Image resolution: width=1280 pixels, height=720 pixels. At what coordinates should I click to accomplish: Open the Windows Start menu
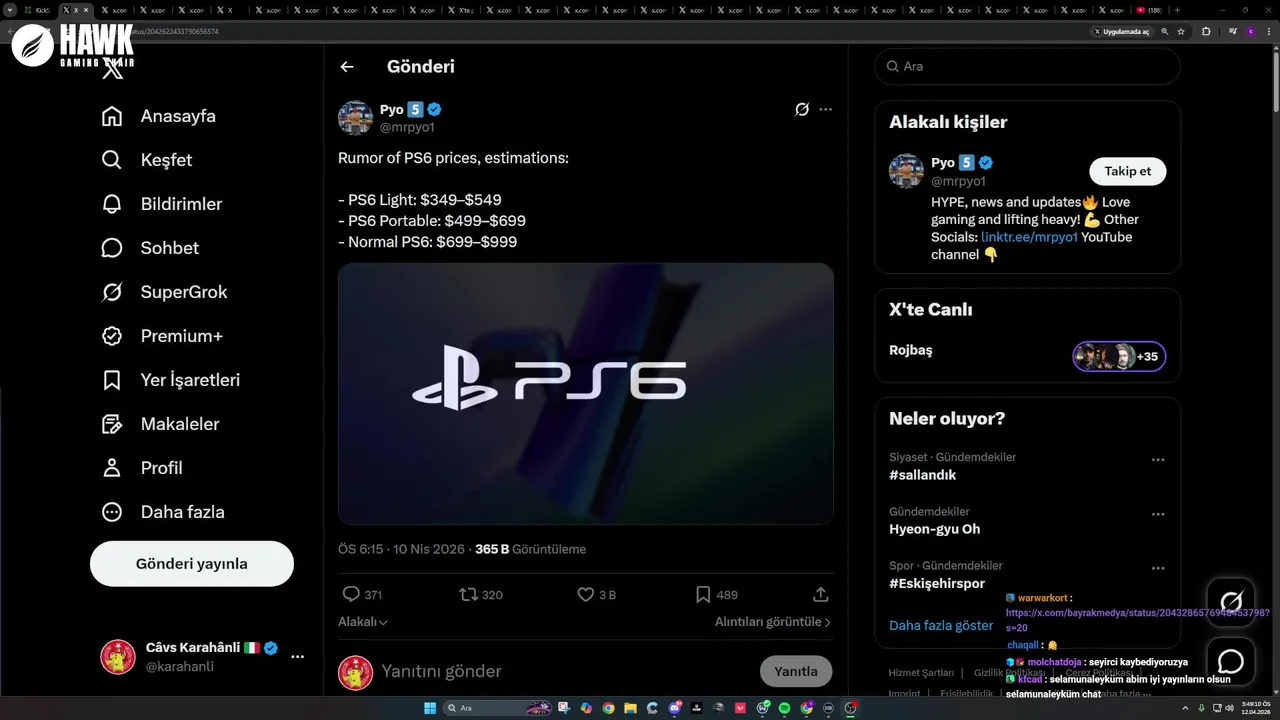(x=430, y=708)
